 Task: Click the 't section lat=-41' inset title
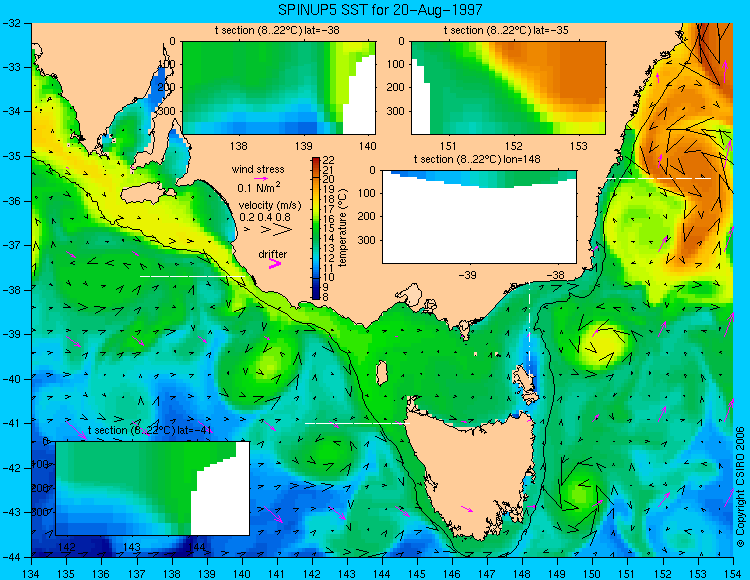tap(150, 430)
